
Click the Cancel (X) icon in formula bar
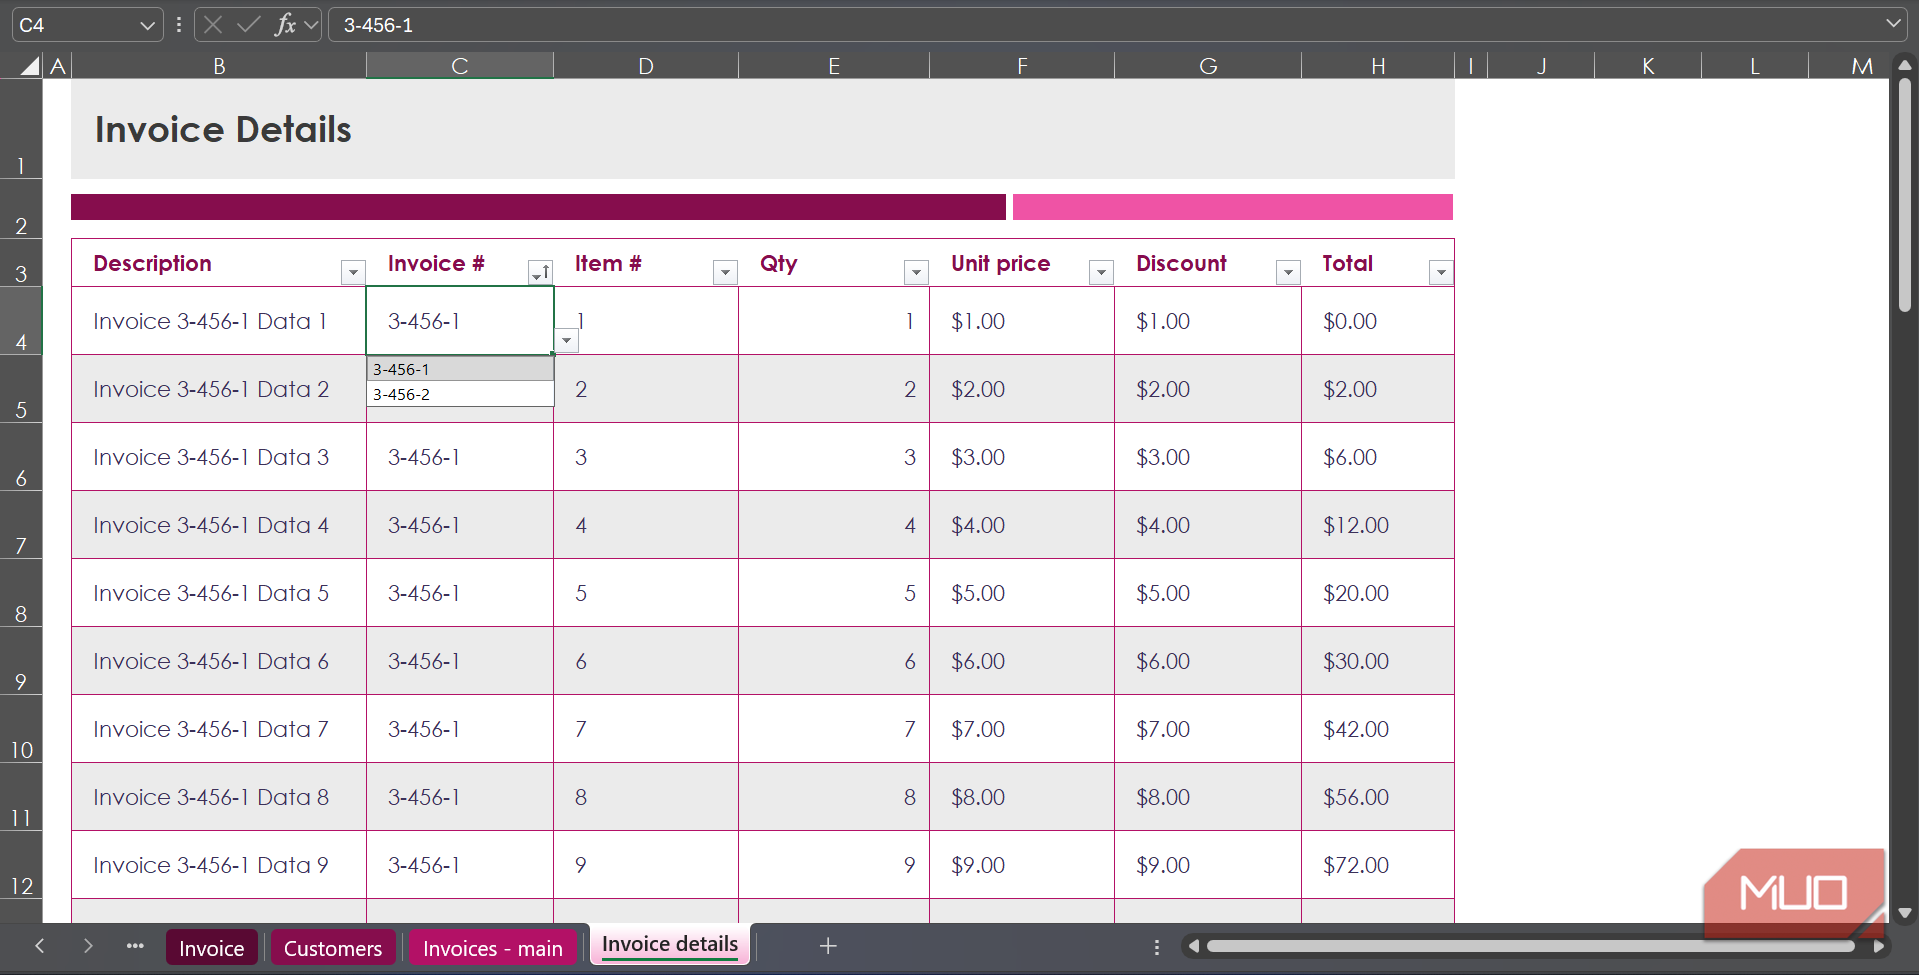[213, 25]
